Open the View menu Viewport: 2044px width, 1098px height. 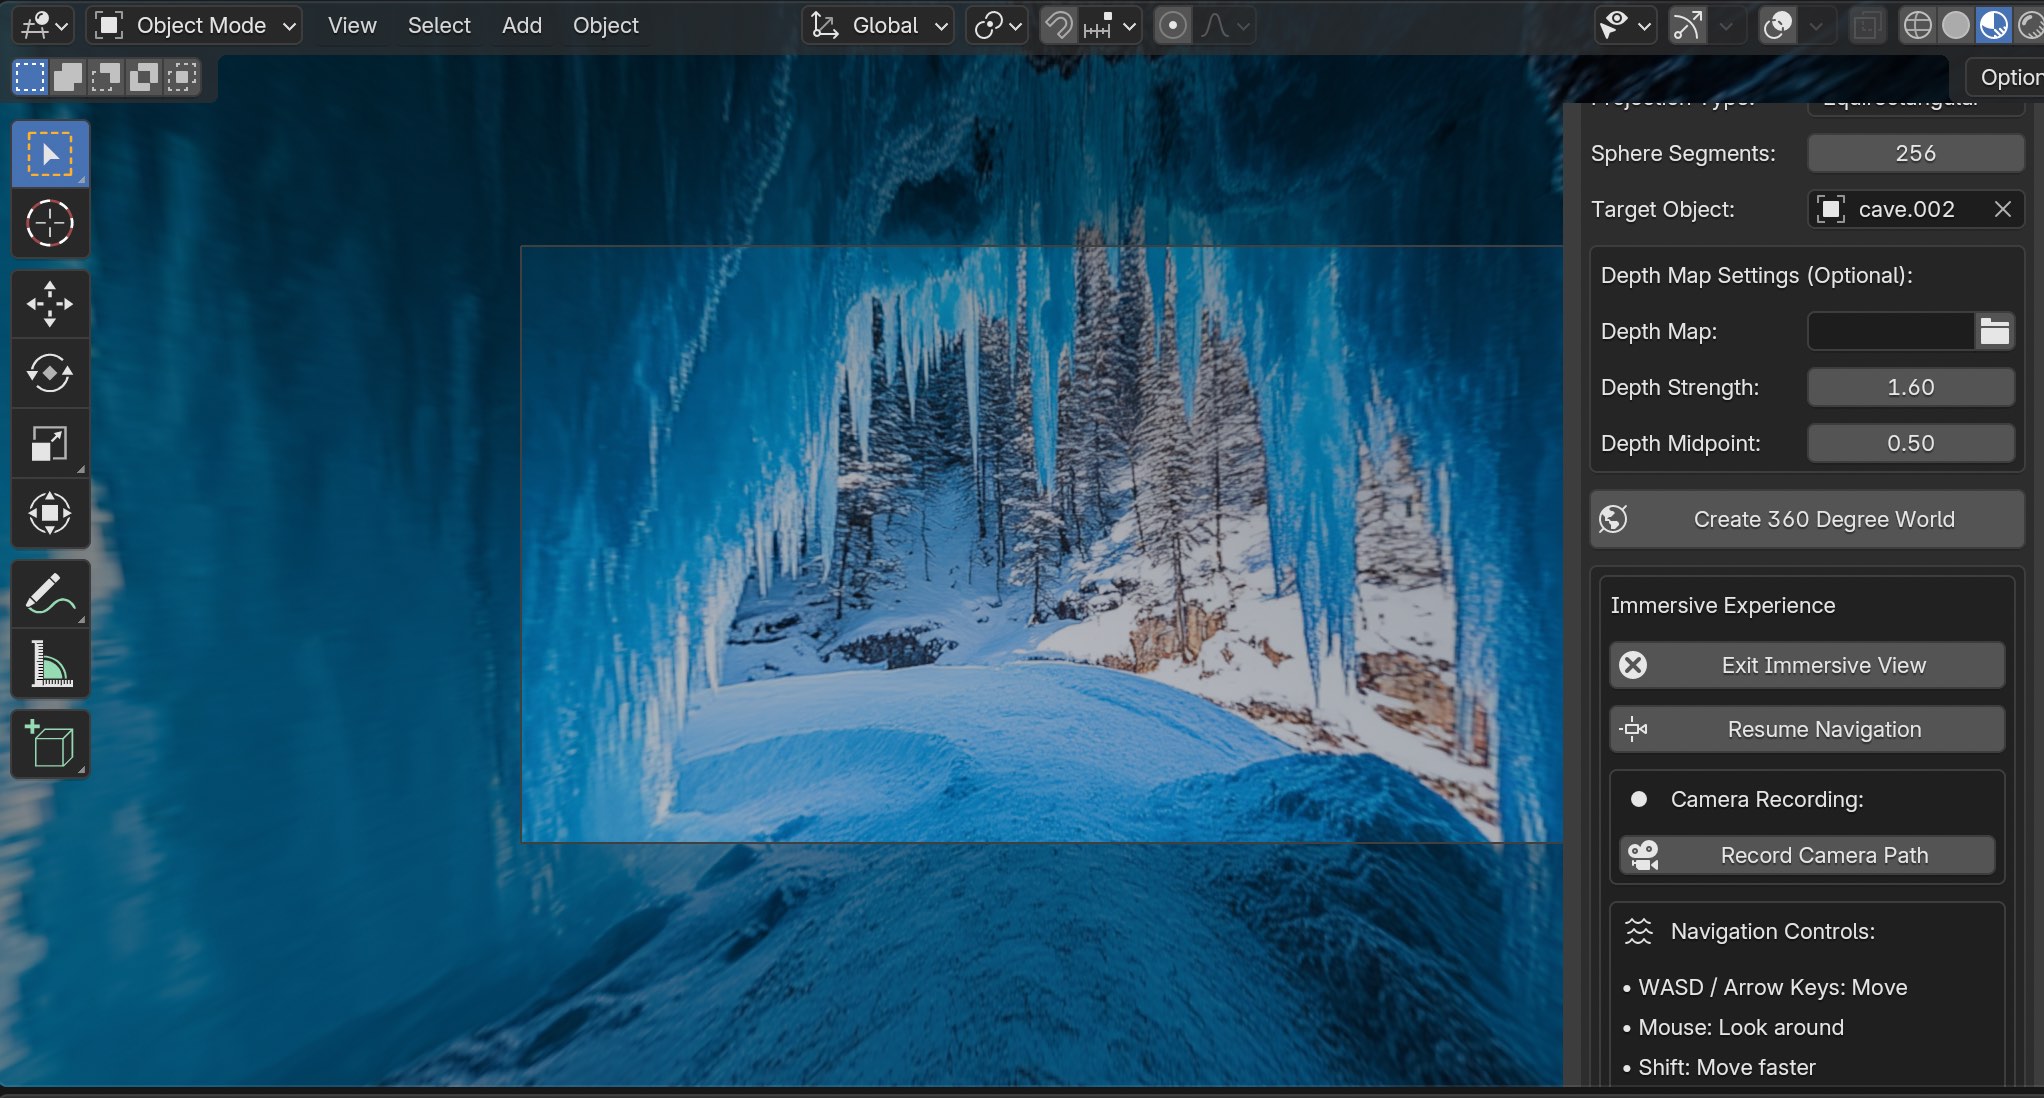coord(352,25)
